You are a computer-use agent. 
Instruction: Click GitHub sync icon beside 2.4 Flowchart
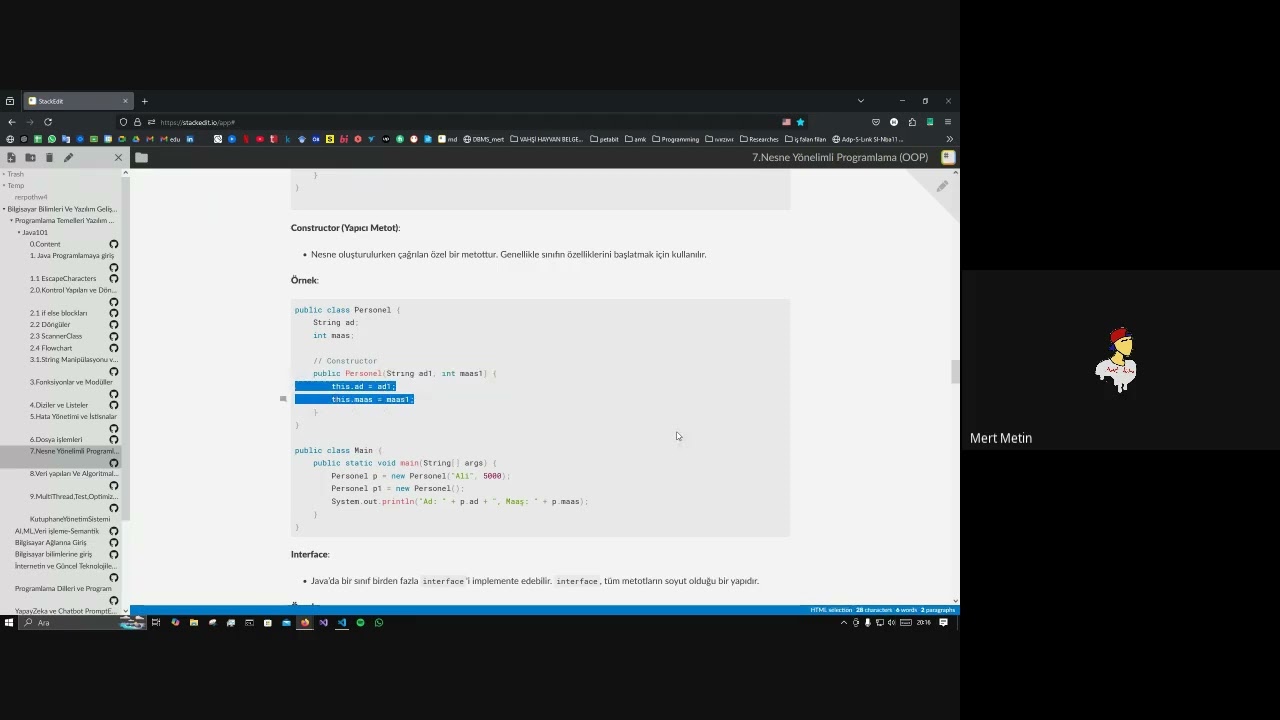click(x=114, y=348)
